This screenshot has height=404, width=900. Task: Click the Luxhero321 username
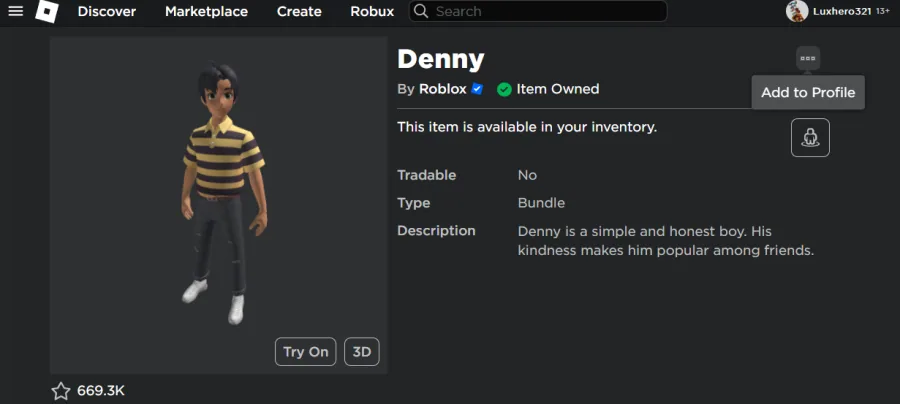pyautogui.click(x=842, y=11)
